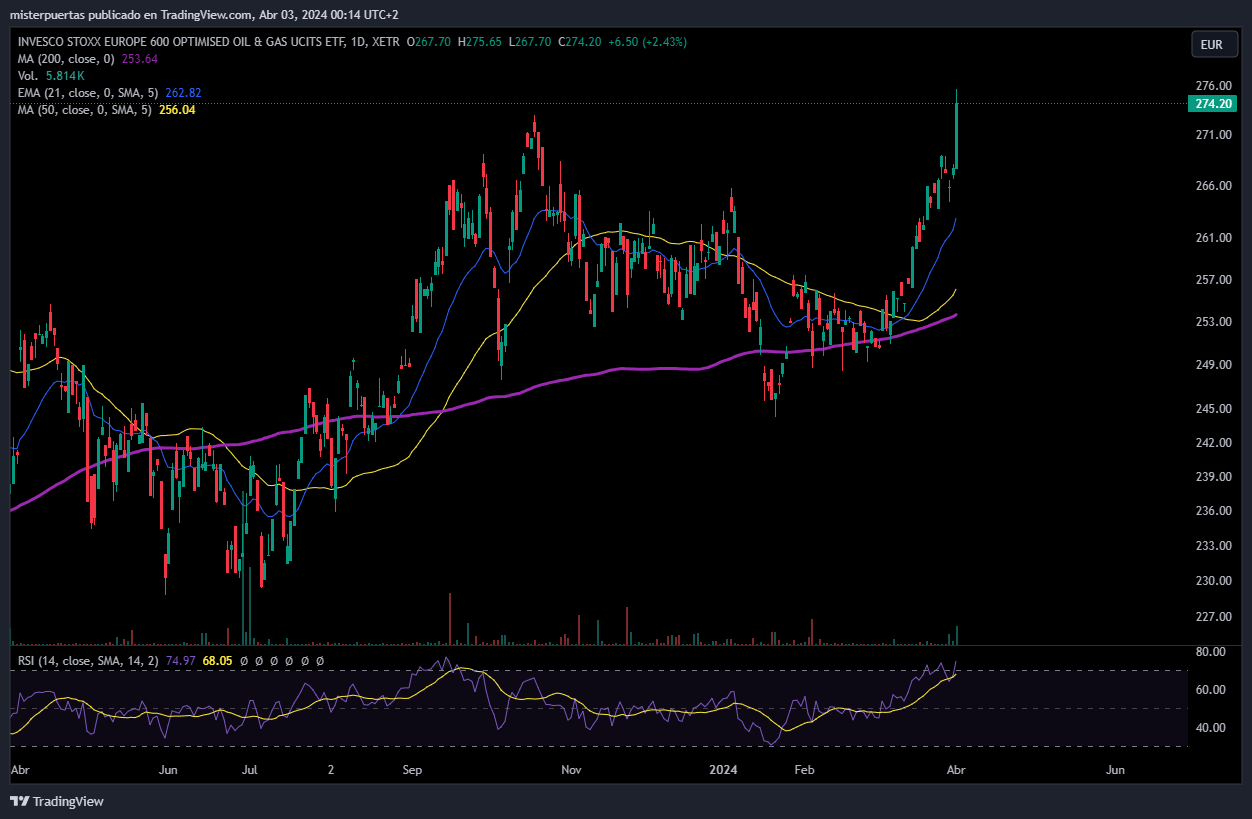Click the 266.00 price axis label
This screenshot has width=1252, height=819.
(x=1213, y=186)
